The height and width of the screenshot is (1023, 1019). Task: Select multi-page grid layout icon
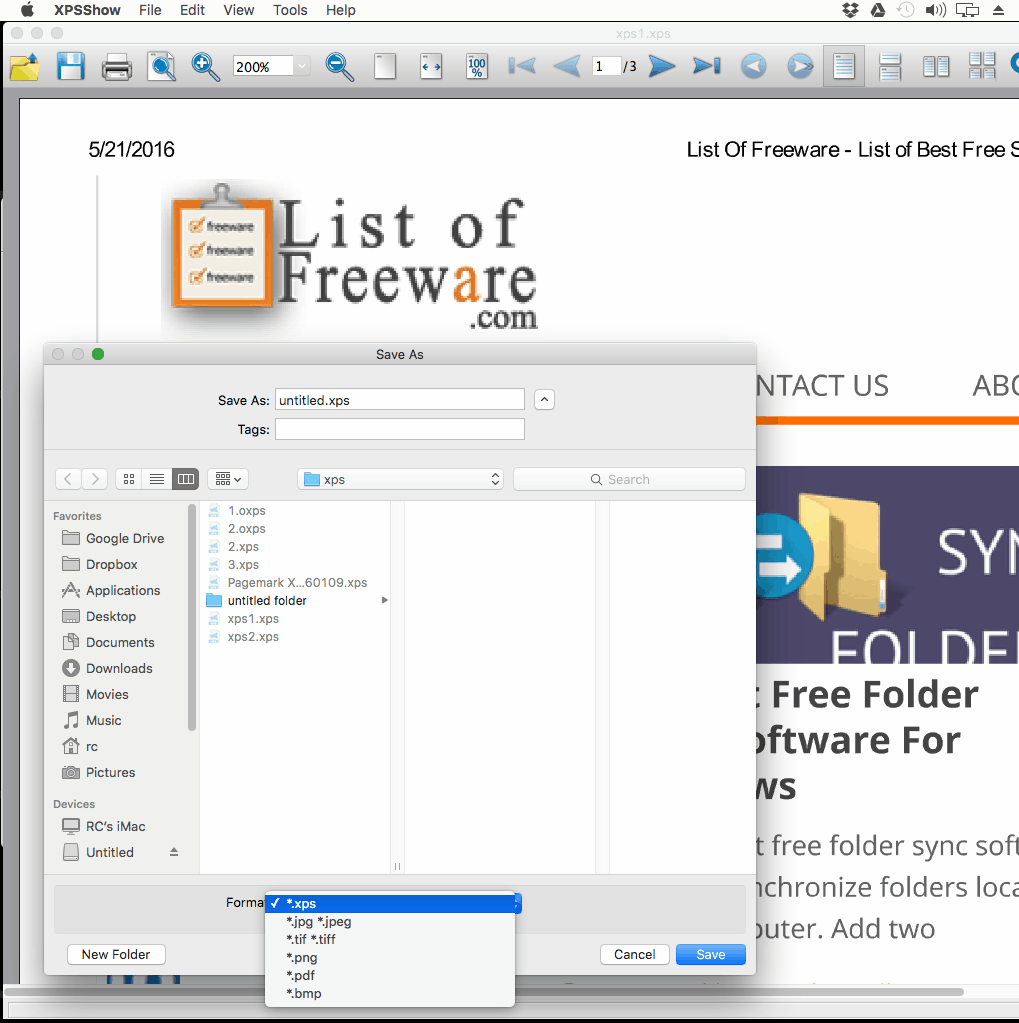[x=982, y=66]
